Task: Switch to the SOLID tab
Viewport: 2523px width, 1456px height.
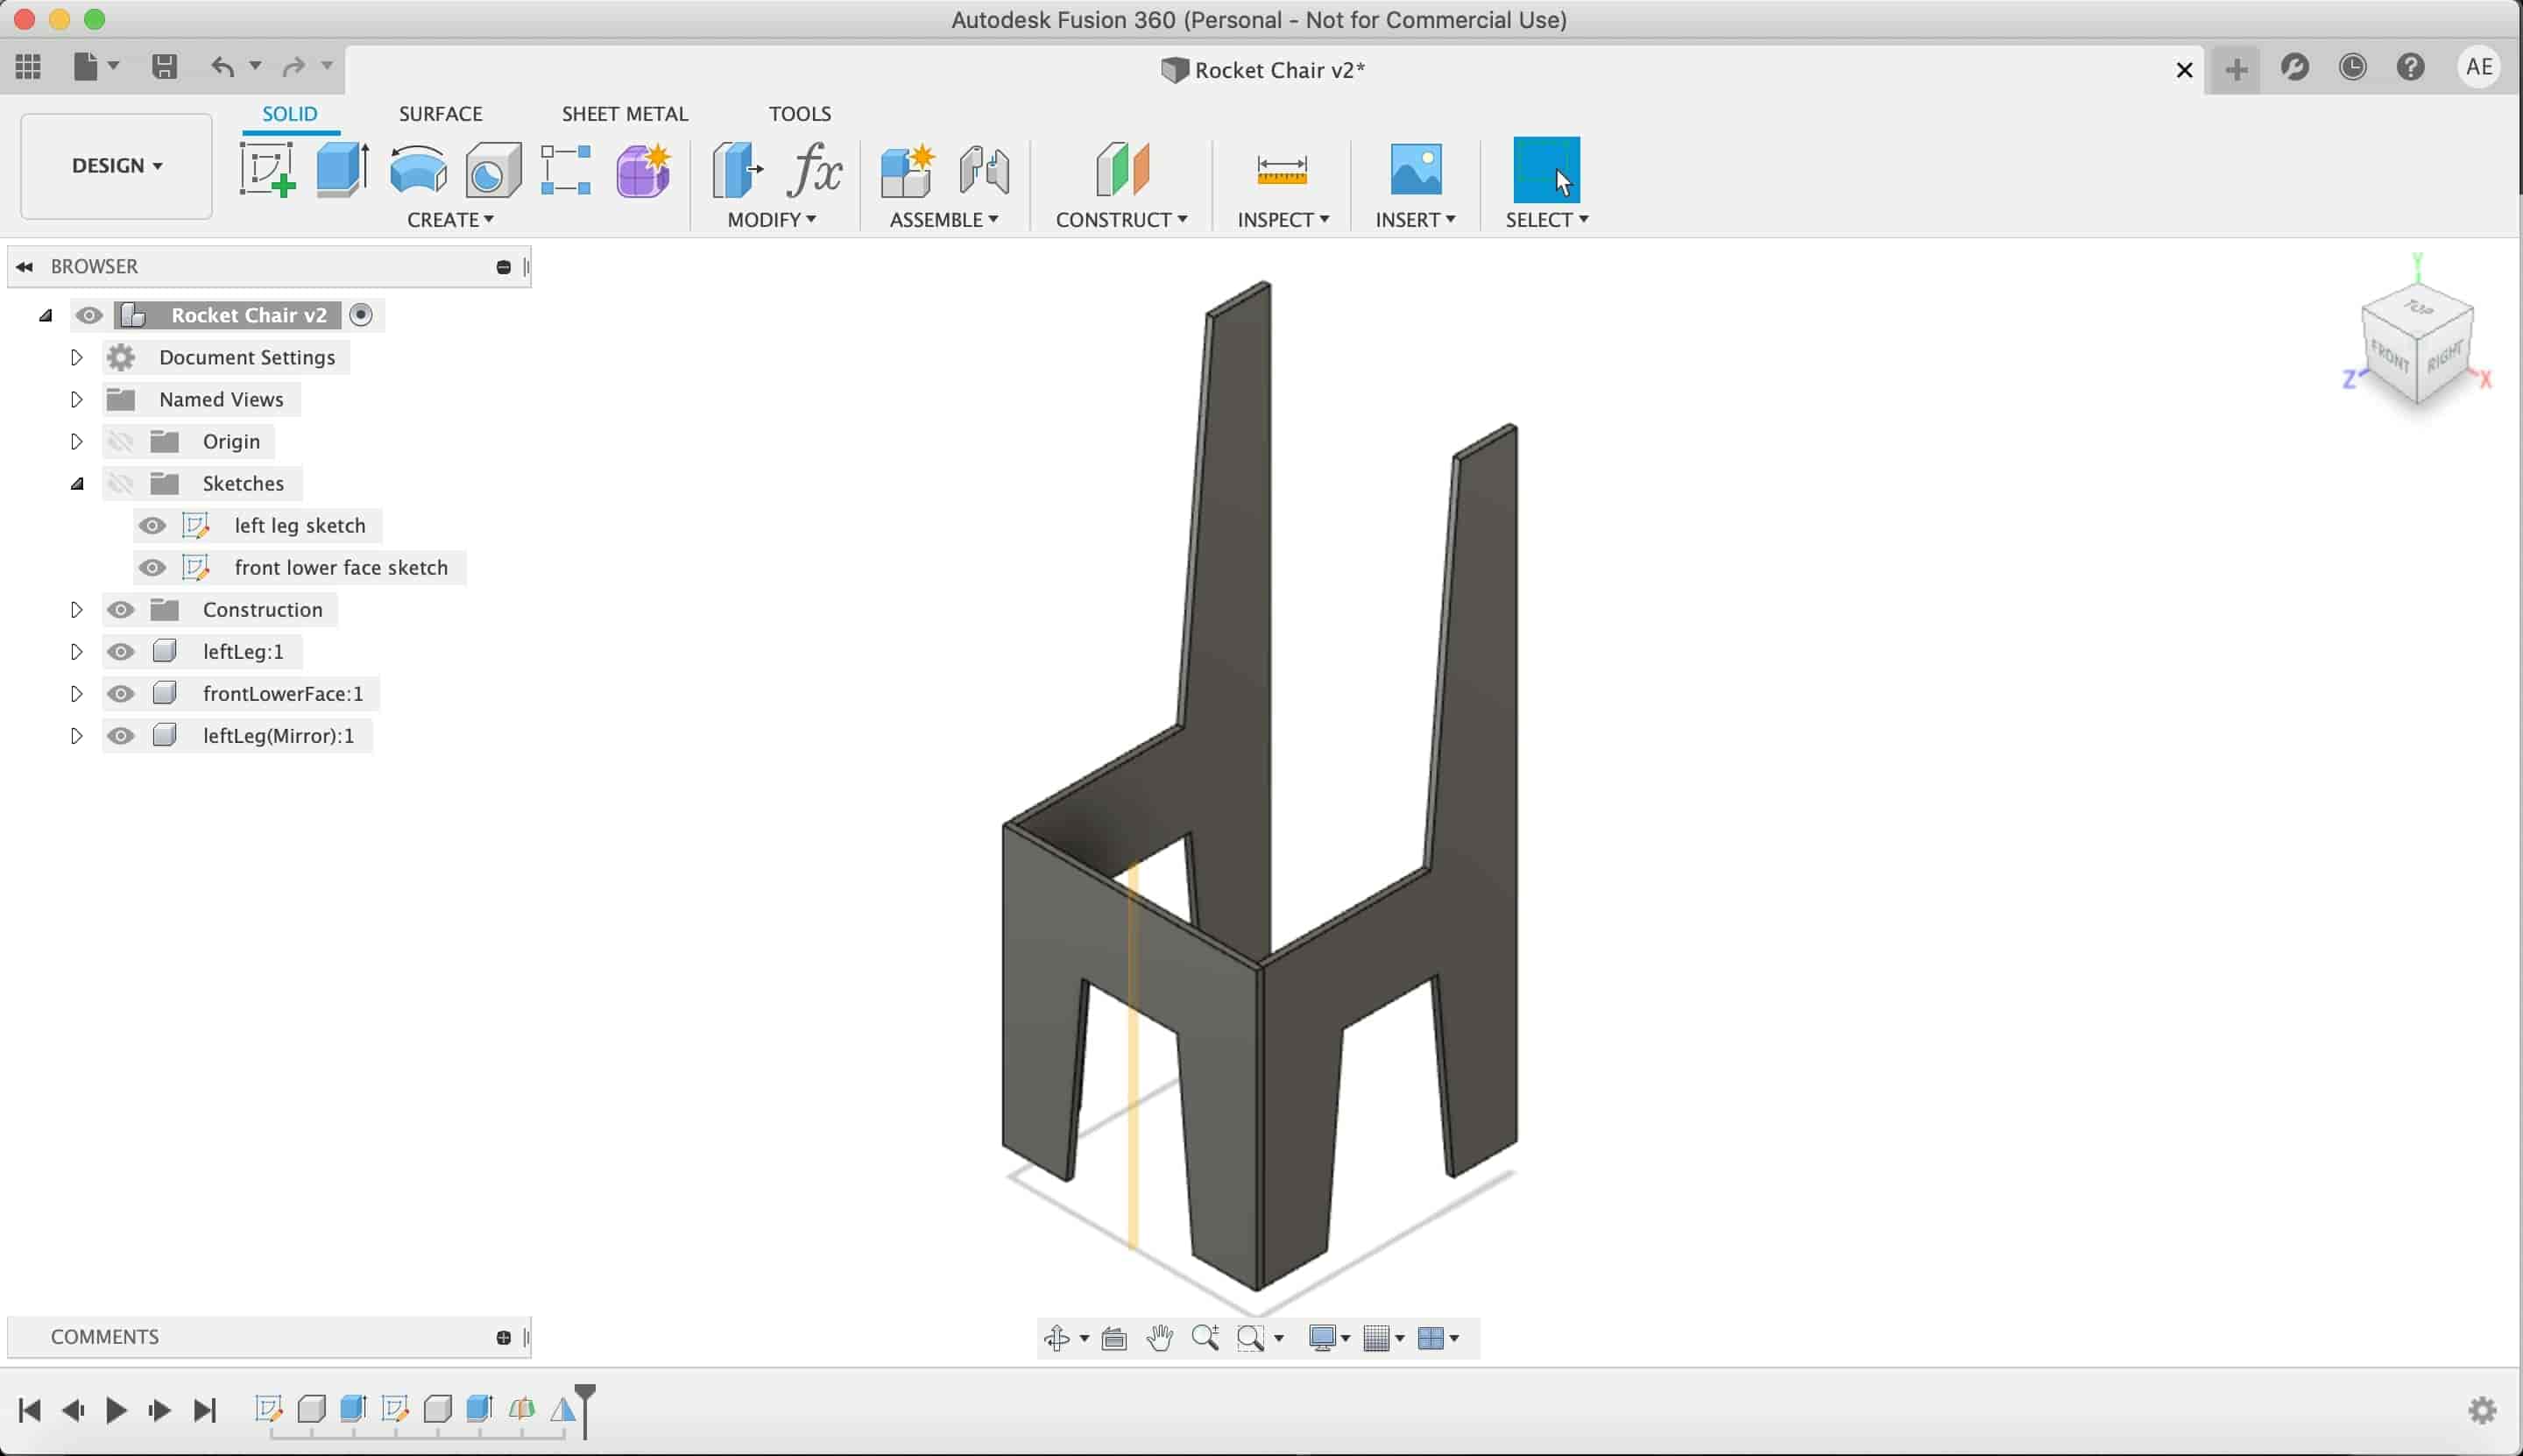Action: [290, 114]
